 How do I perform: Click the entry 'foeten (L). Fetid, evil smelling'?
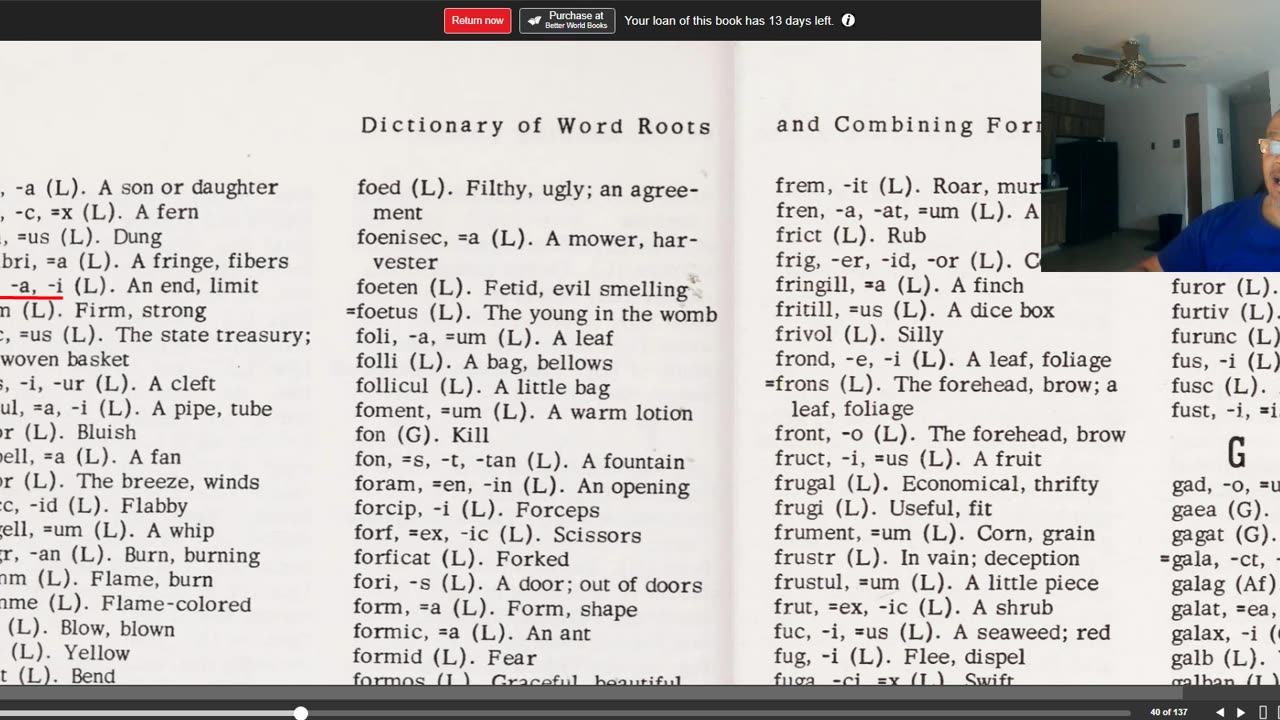tap(522, 289)
